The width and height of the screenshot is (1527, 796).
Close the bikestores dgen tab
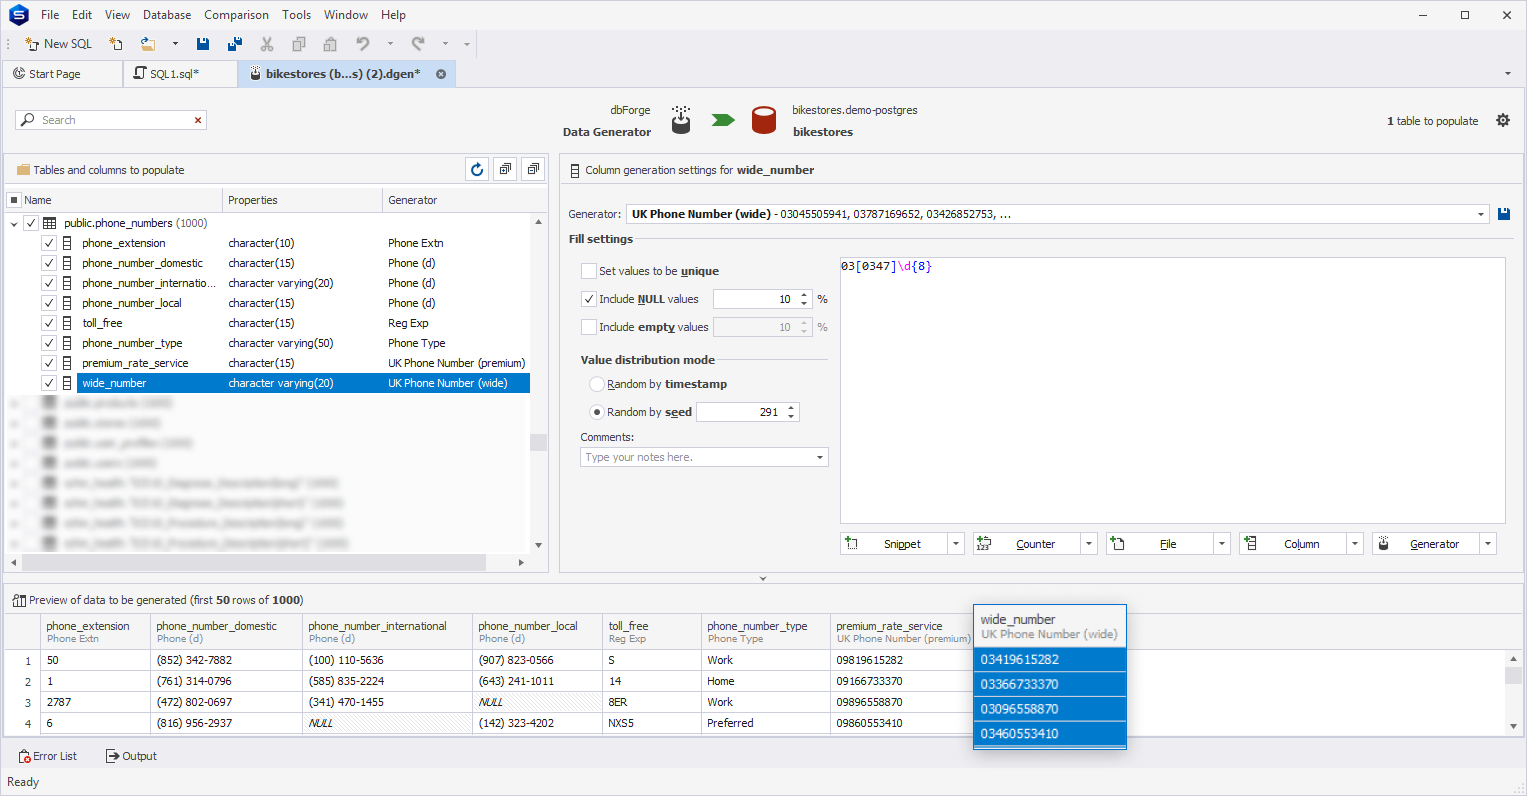(x=441, y=74)
